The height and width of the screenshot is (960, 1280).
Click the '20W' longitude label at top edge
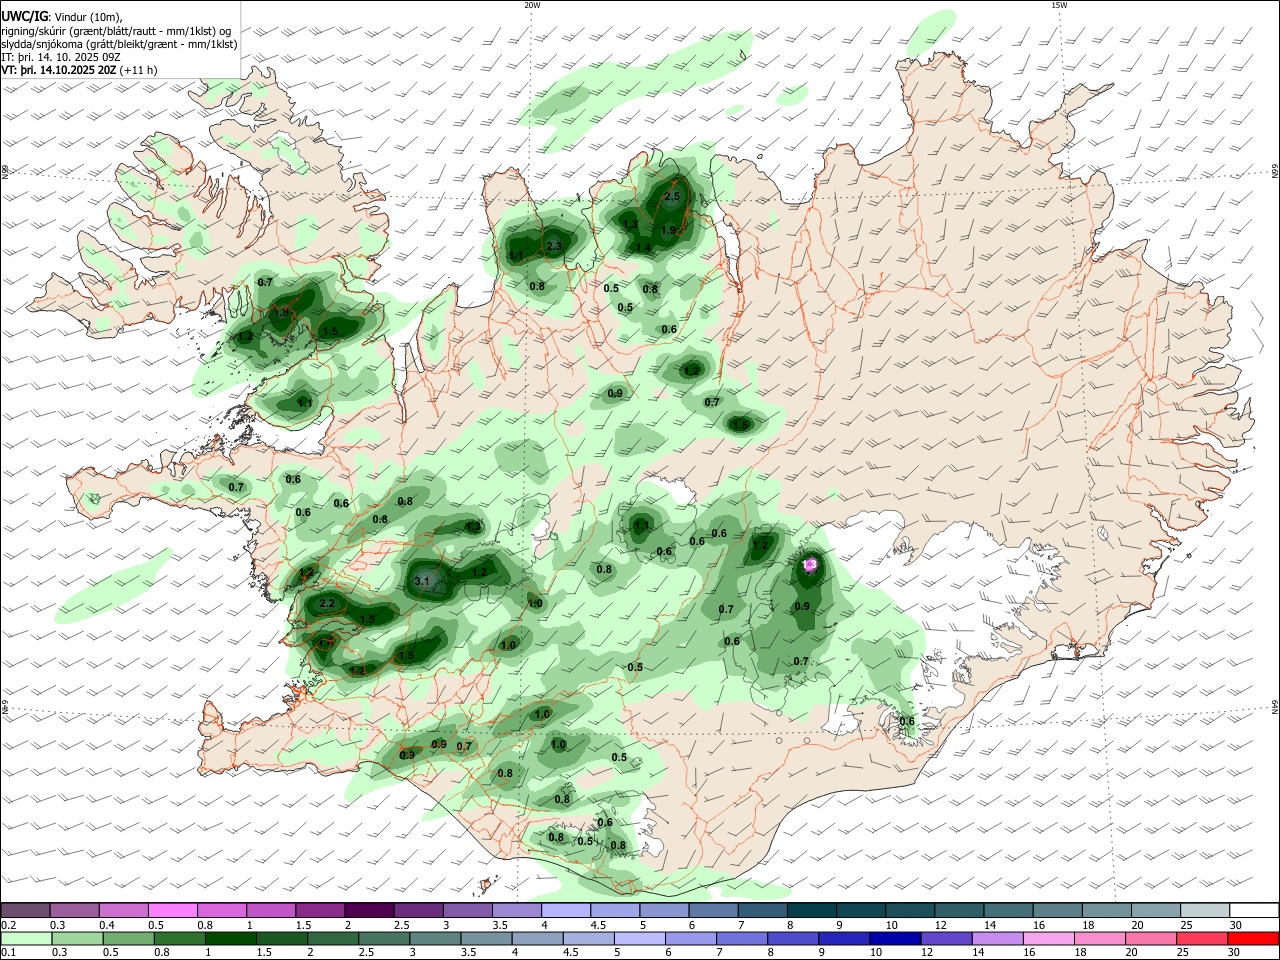(x=532, y=5)
